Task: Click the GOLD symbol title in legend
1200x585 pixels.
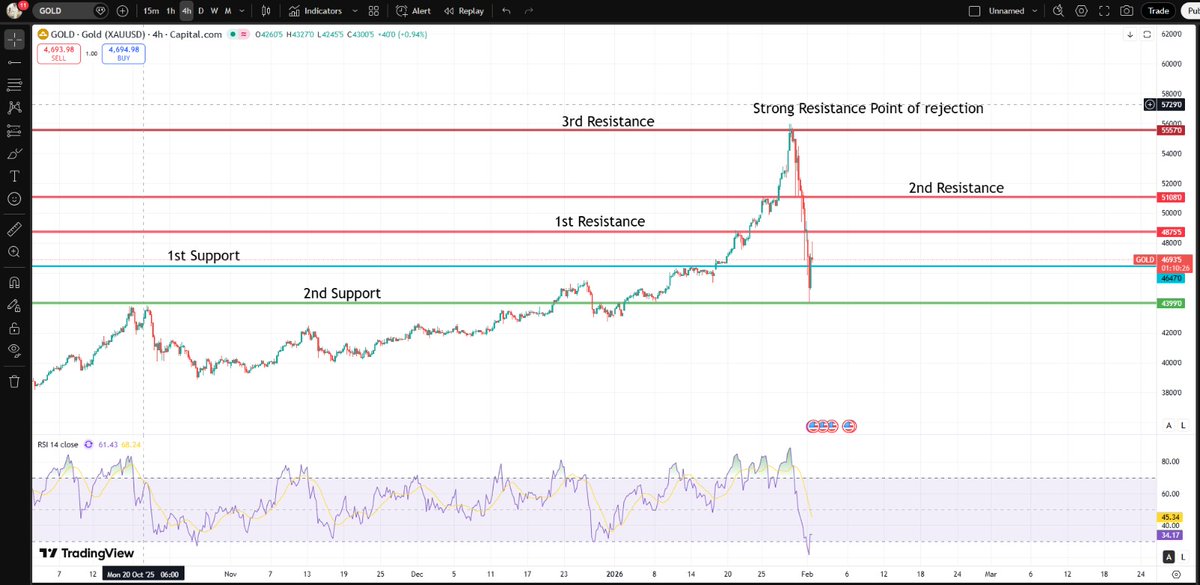Action: click(136, 34)
